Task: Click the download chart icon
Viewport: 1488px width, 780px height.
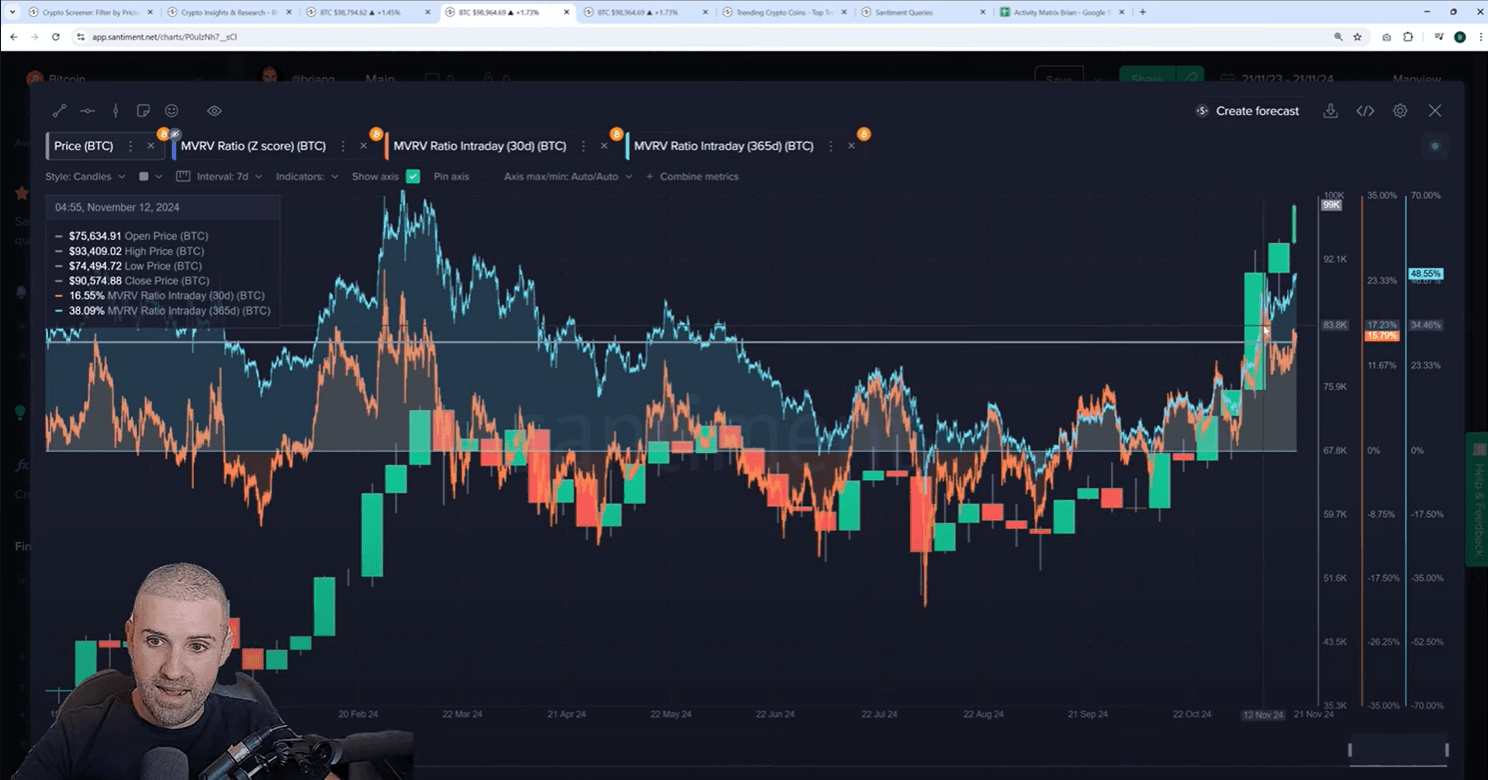Action: 1330,111
